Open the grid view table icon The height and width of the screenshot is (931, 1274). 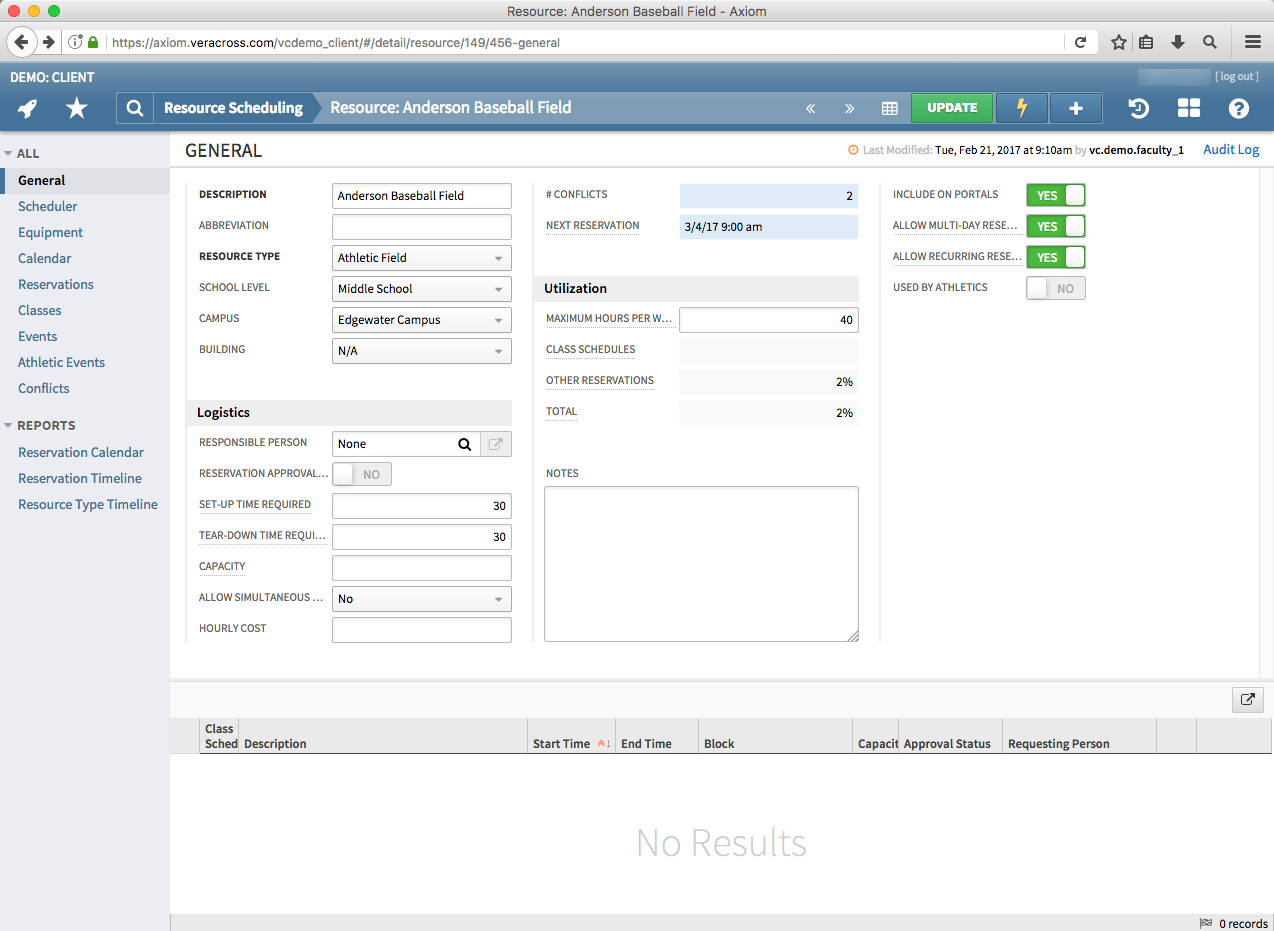click(x=889, y=108)
